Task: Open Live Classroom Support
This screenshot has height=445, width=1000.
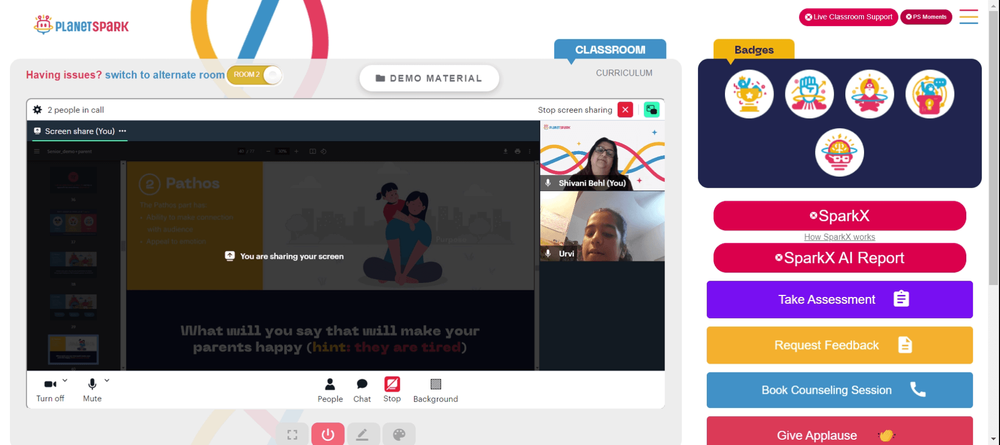Action: coord(848,17)
